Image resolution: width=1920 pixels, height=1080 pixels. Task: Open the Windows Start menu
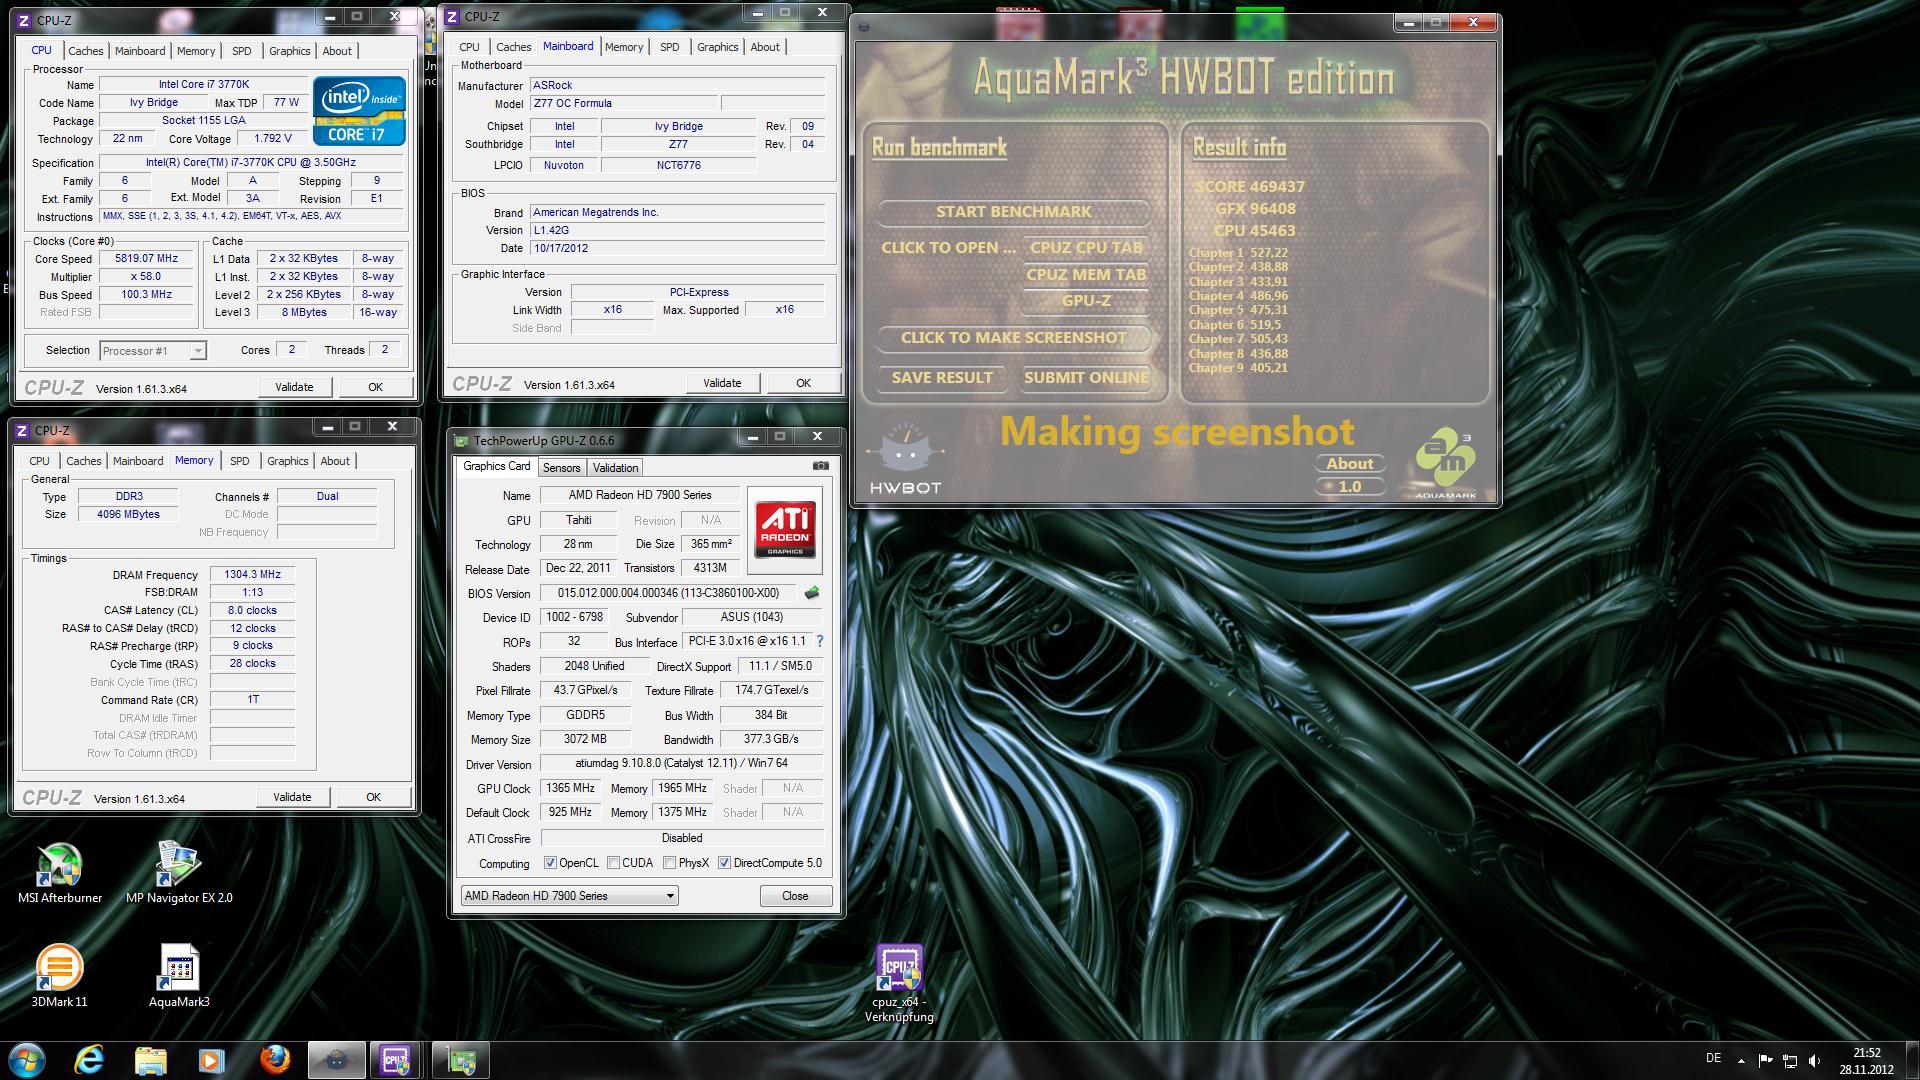(x=27, y=1060)
